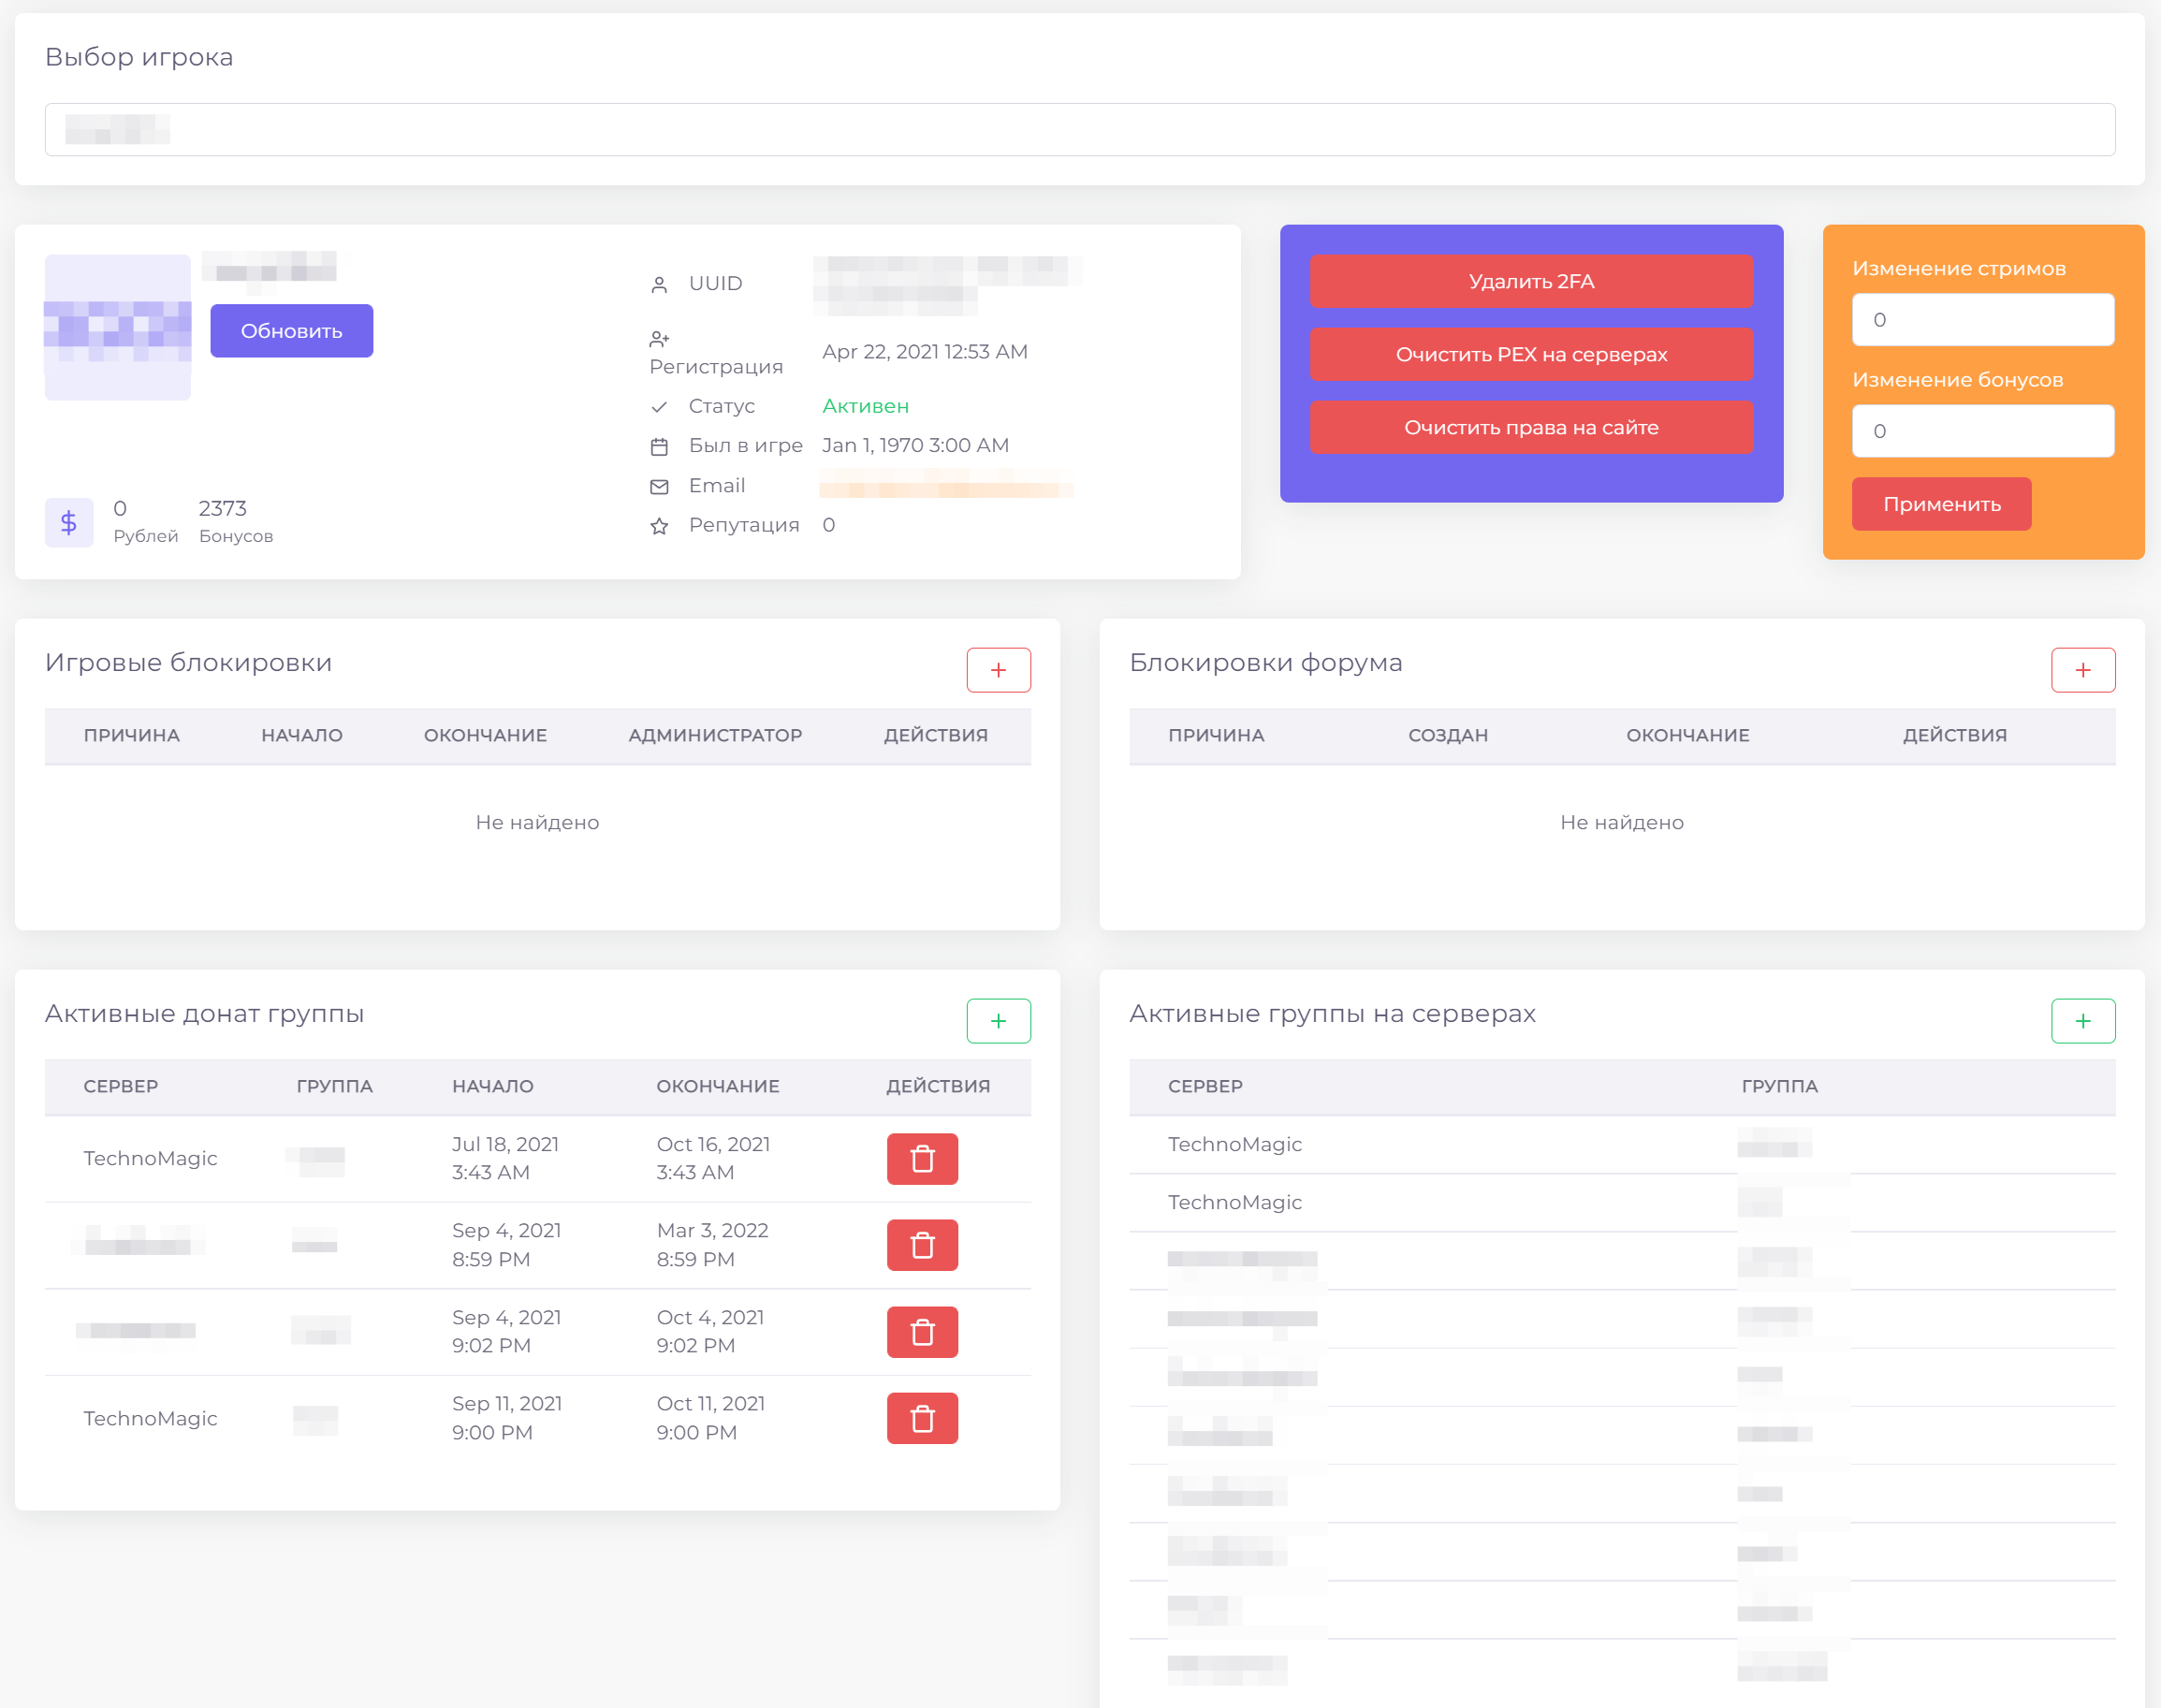The width and height of the screenshot is (2161, 1708).
Task: Click the calendar icon beside Был в игре
Action: [x=659, y=446]
